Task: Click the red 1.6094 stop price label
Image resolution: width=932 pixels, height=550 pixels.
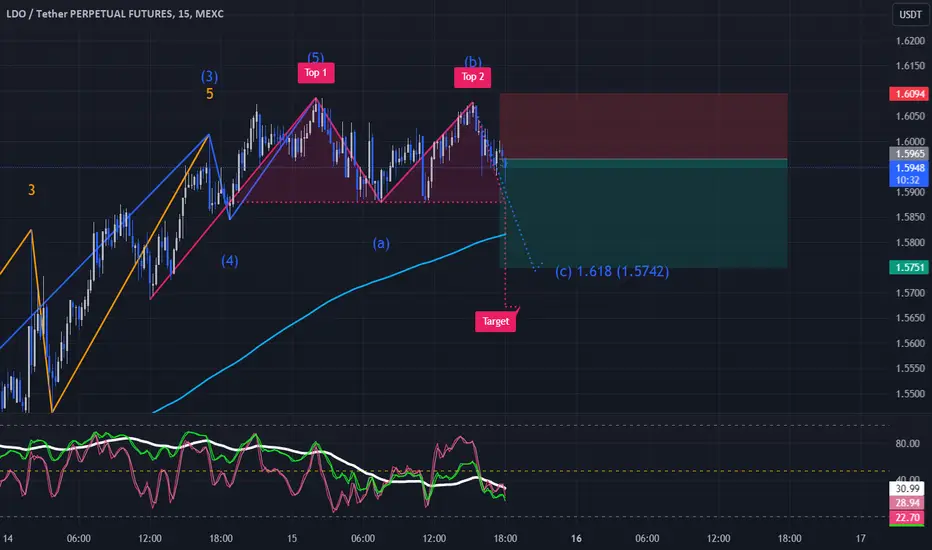Action: pyautogui.click(x=909, y=94)
